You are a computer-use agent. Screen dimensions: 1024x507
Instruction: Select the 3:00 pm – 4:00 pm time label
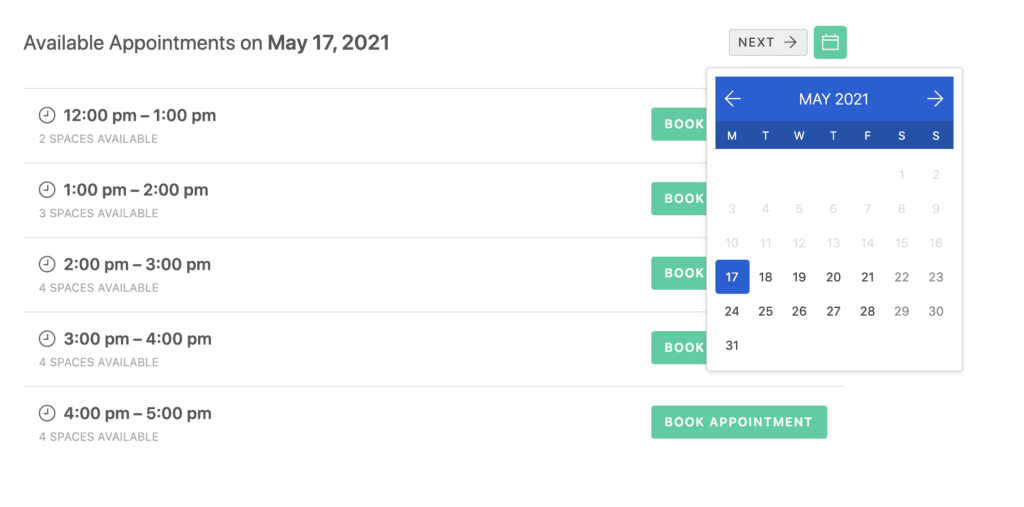click(138, 339)
